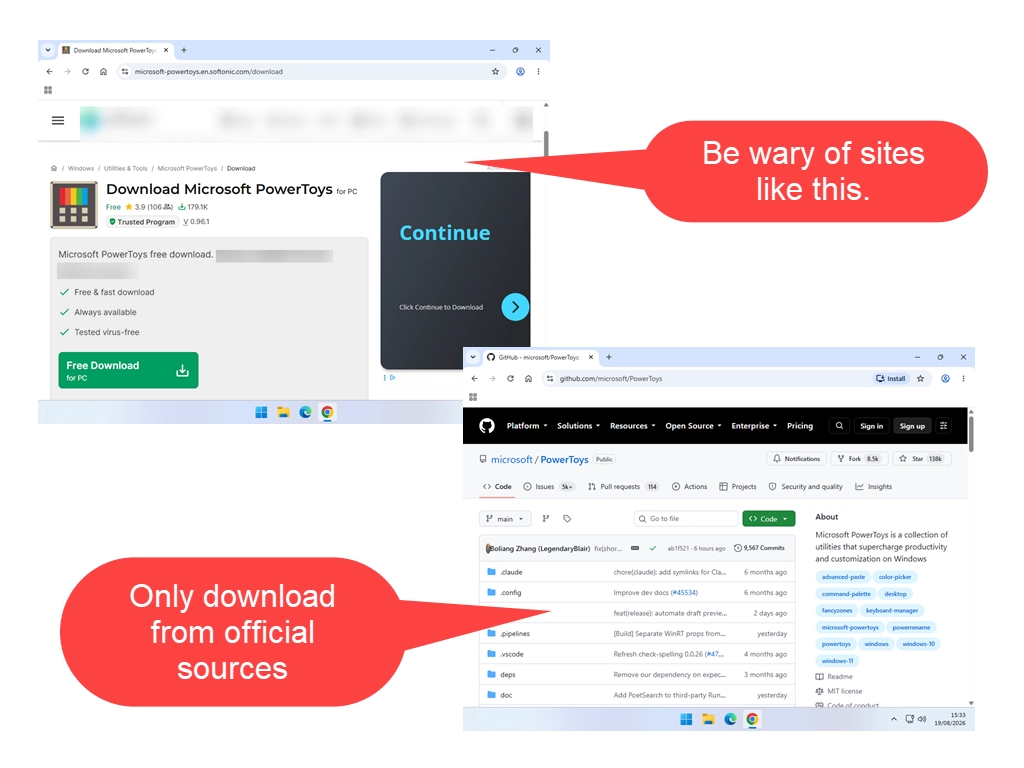Bookmark the GitHub page with the star icon
The image size is (1024, 768).
point(920,379)
